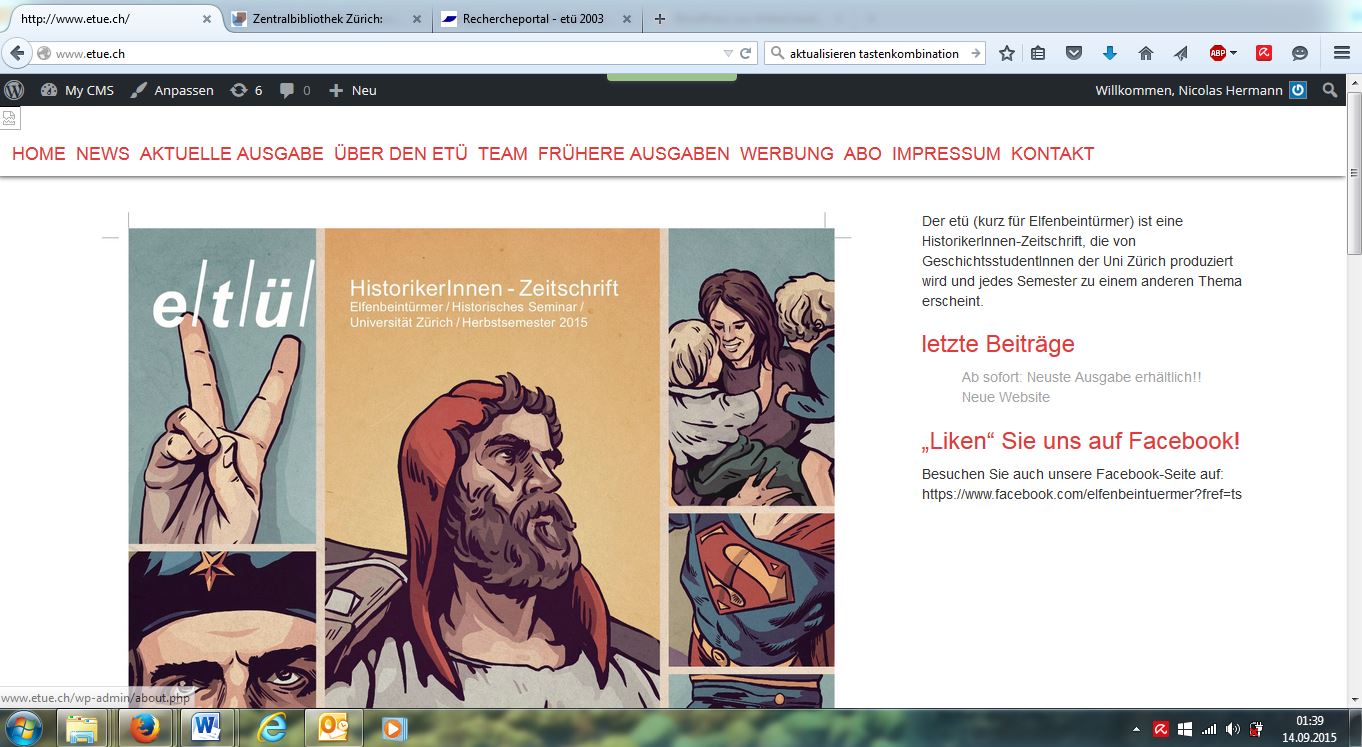
Task: Open the My CMS dashboard link
Action: point(77,90)
